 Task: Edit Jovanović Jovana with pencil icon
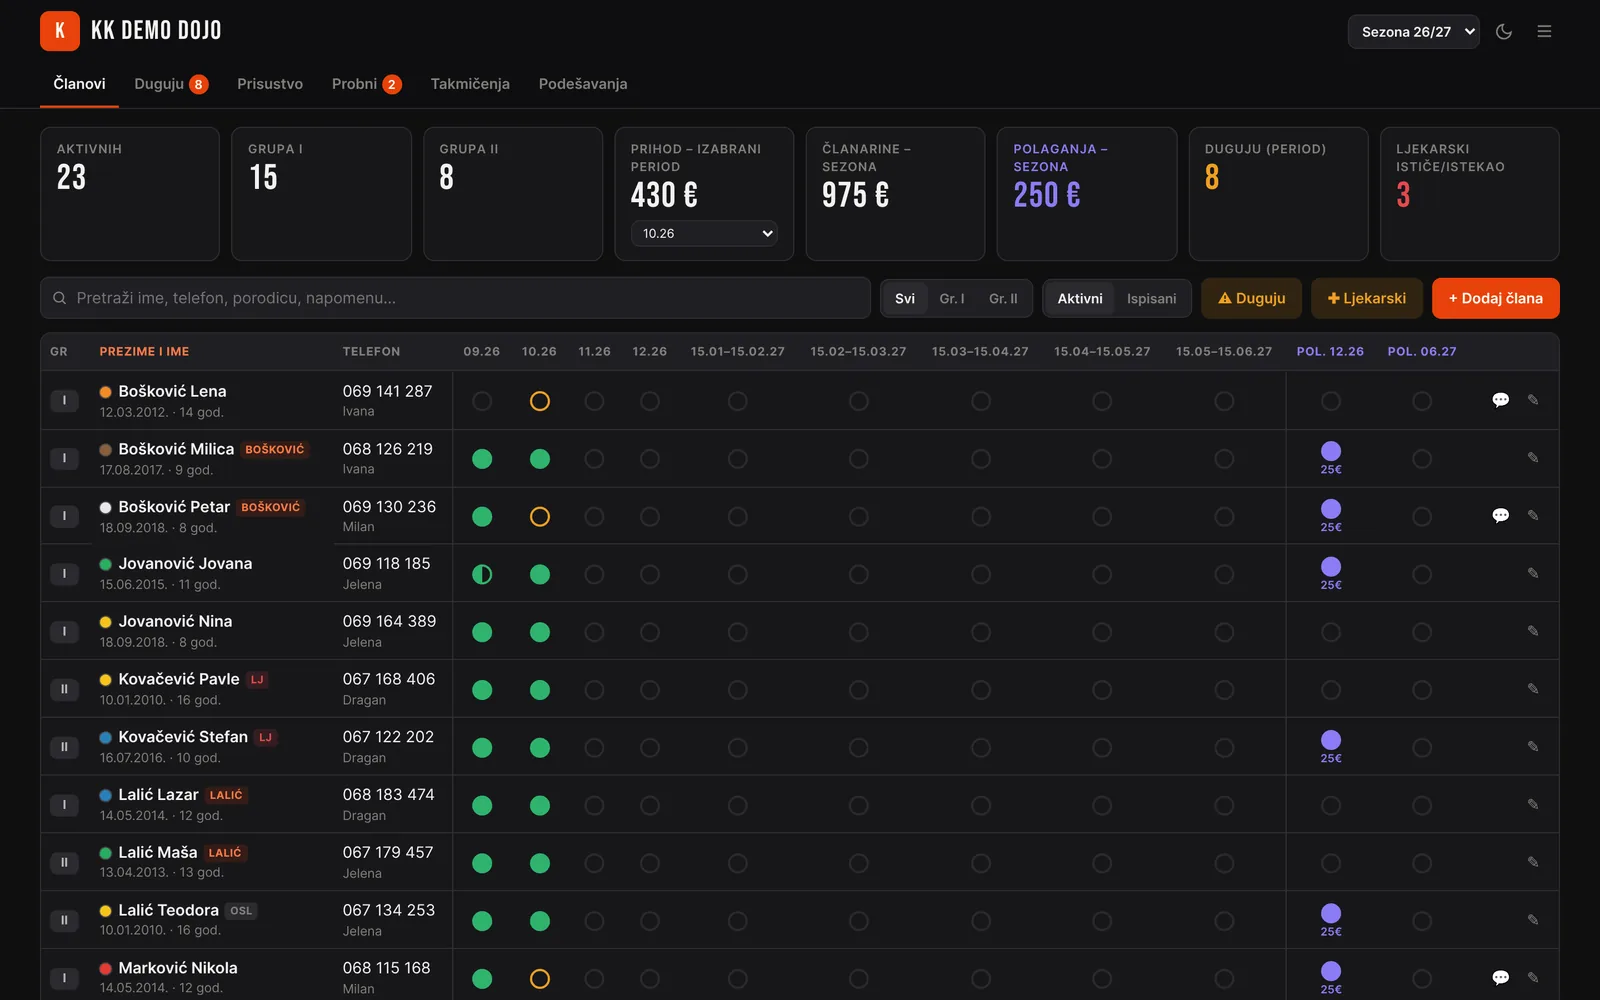tap(1533, 573)
